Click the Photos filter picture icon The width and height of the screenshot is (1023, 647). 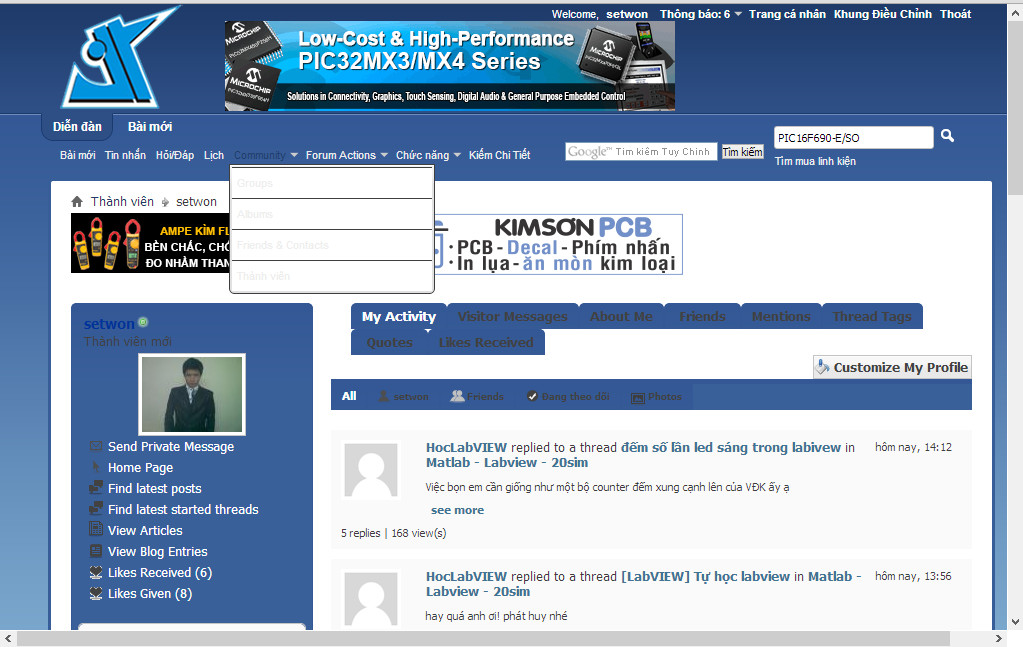click(x=637, y=397)
